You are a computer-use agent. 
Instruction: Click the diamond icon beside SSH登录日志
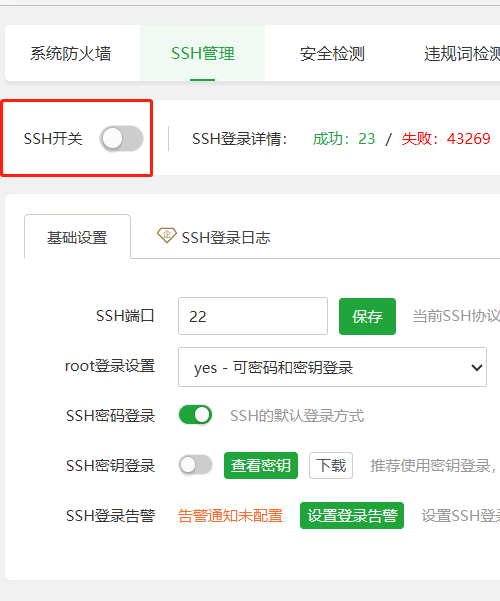[x=167, y=235]
